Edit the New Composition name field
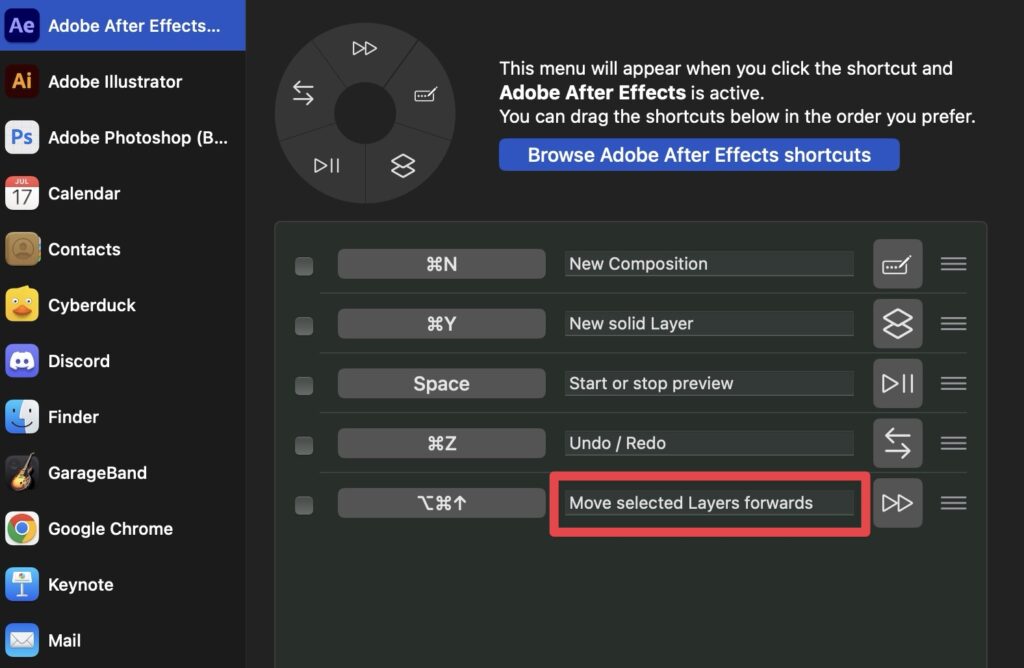 tap(709, 264)
